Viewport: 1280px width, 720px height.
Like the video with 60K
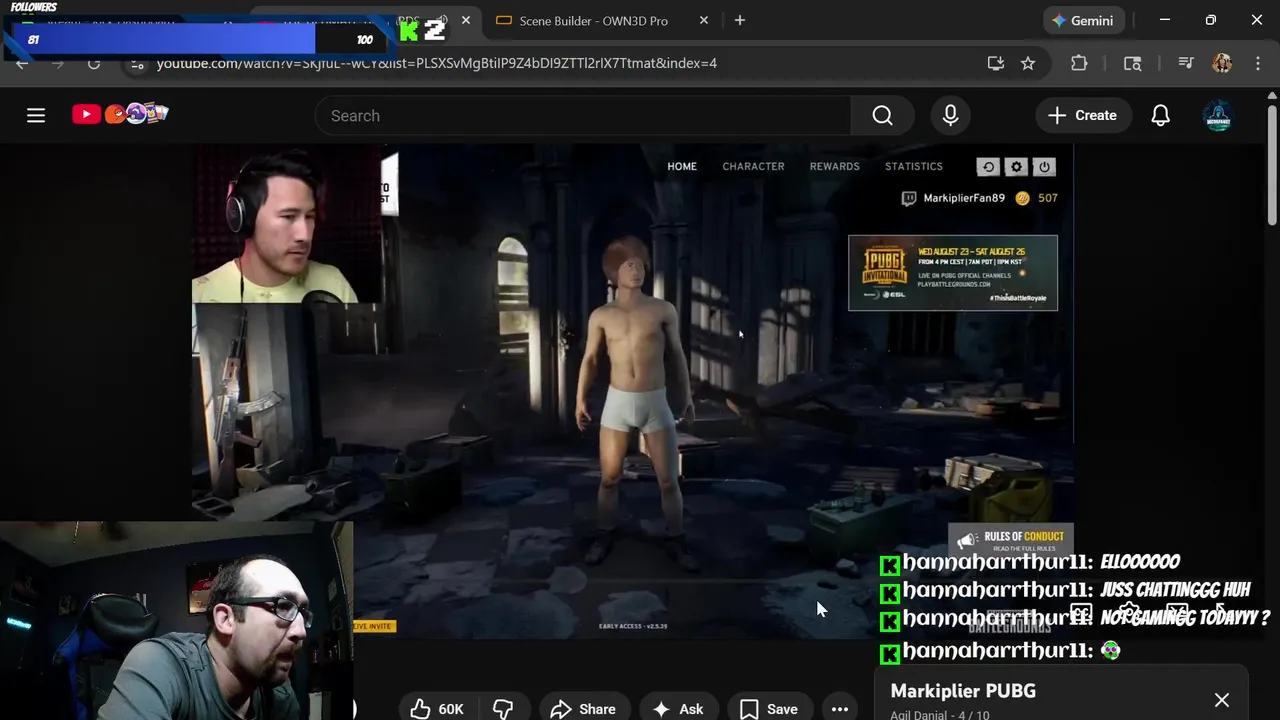(437, 708)
